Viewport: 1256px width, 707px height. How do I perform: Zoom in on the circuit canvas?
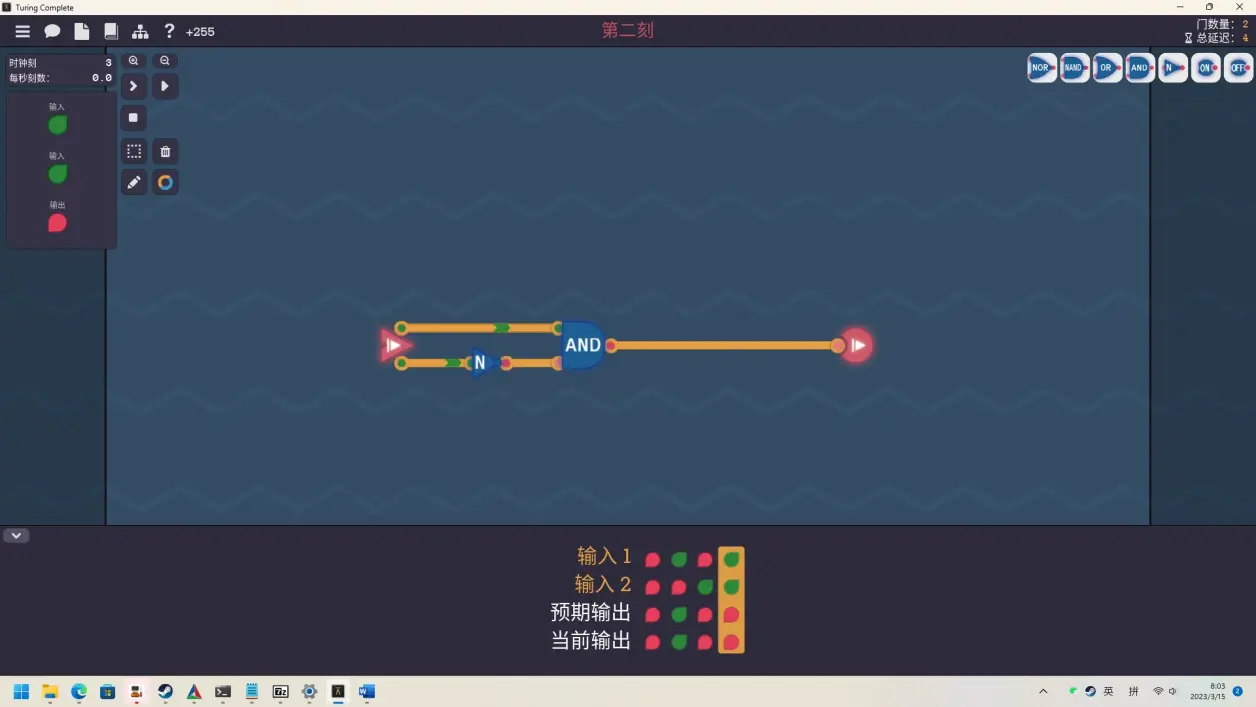tap(133, 61)
